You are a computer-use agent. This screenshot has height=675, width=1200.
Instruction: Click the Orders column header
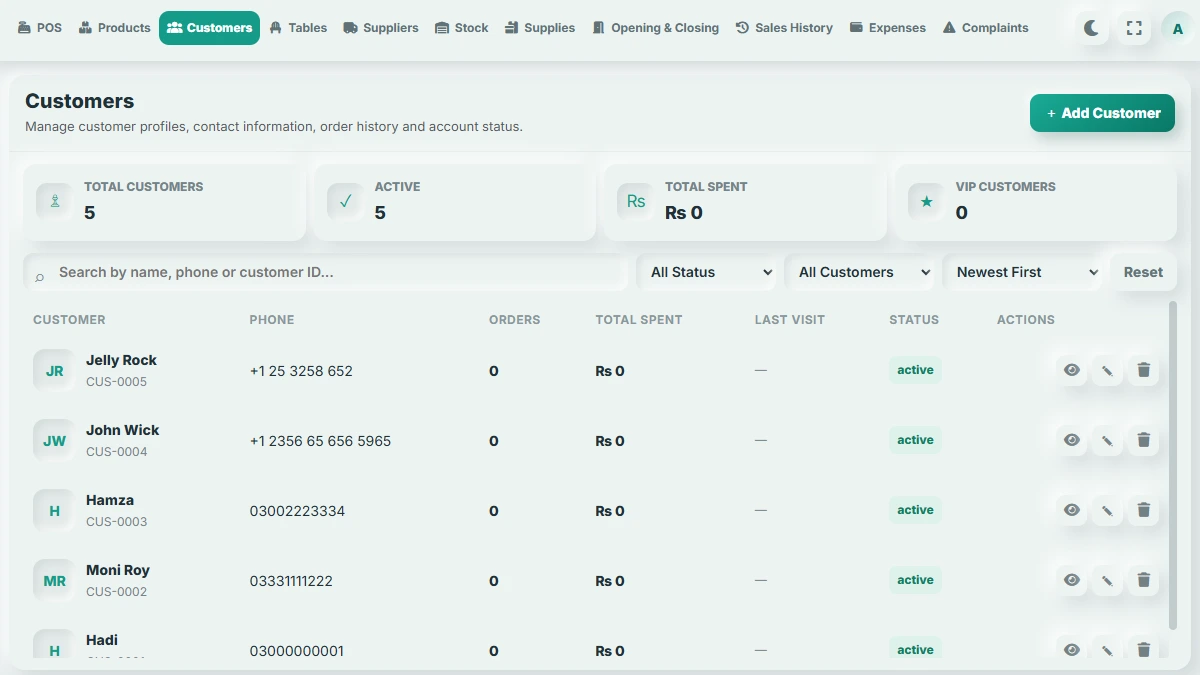tap(514, 320)
